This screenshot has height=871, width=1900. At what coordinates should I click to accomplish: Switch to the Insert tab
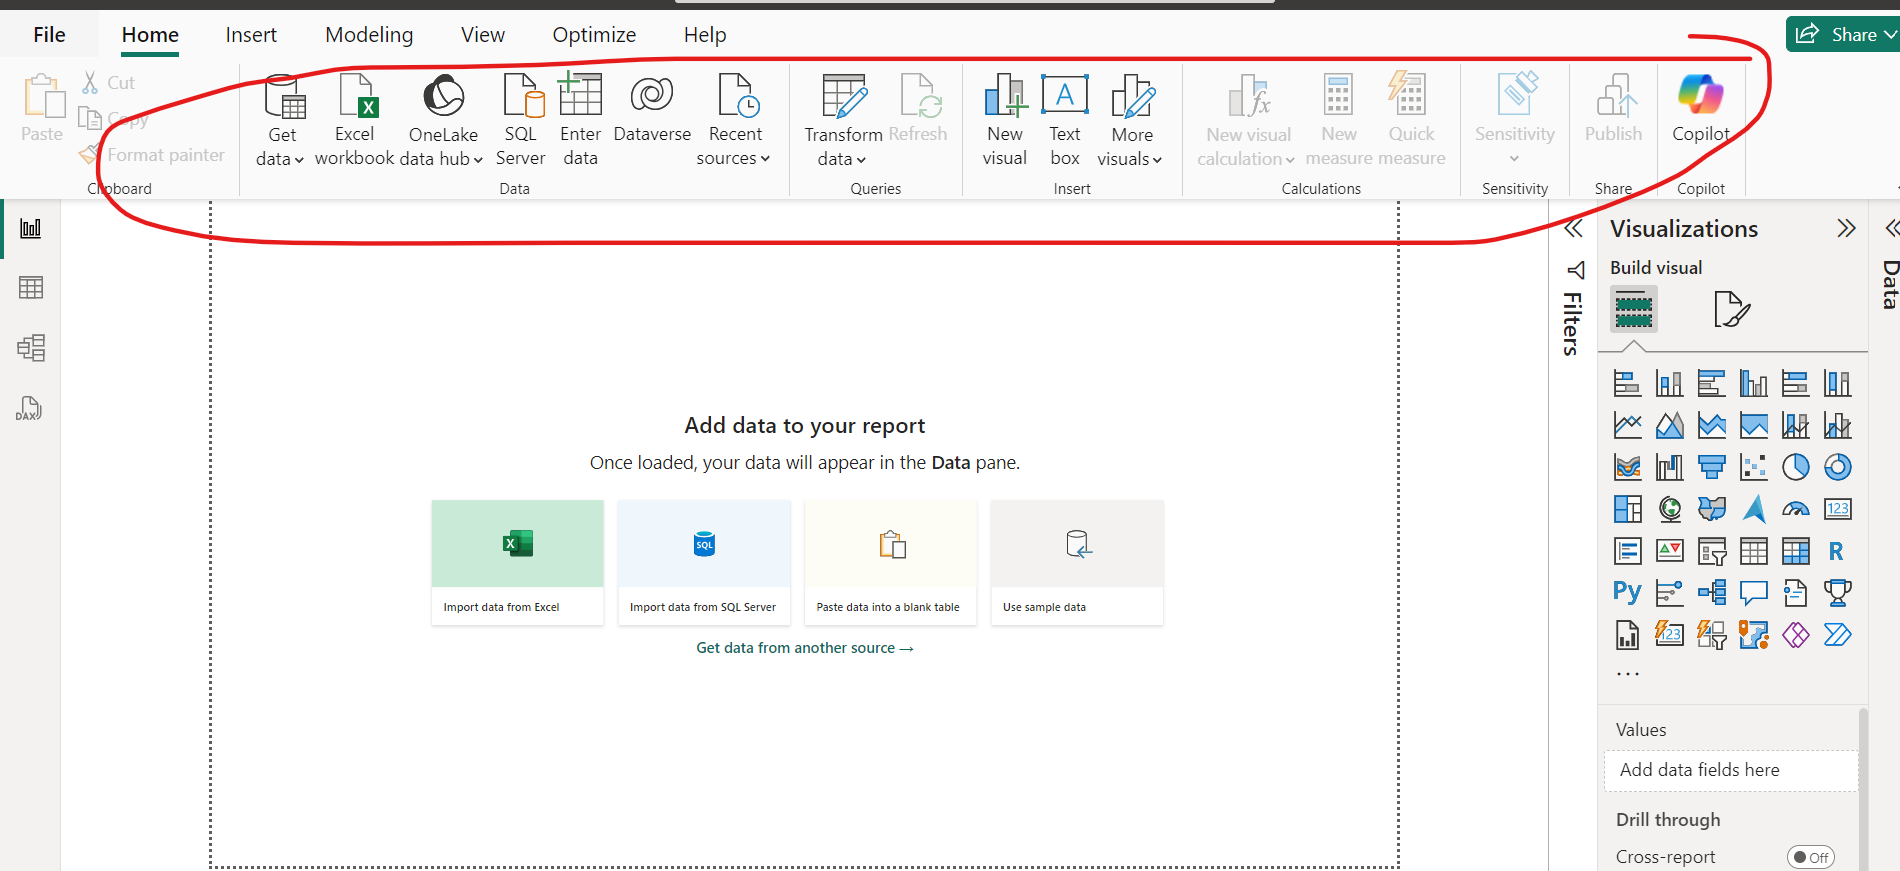click(251, 35)
